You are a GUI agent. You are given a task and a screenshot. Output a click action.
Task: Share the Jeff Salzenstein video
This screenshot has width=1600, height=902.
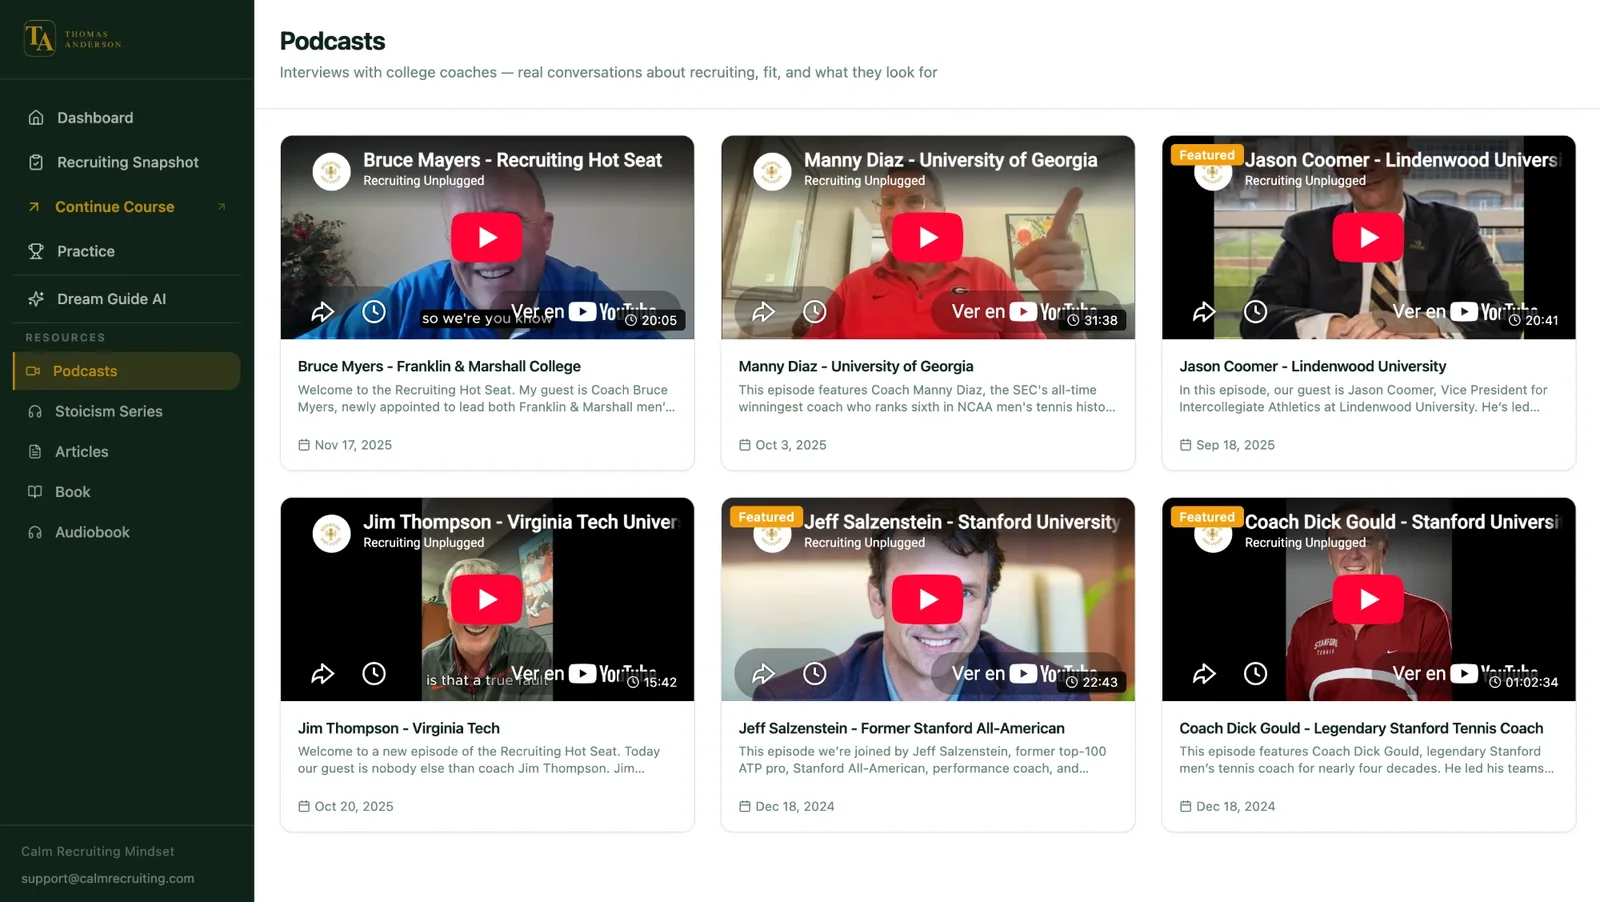tap(764, 674)
